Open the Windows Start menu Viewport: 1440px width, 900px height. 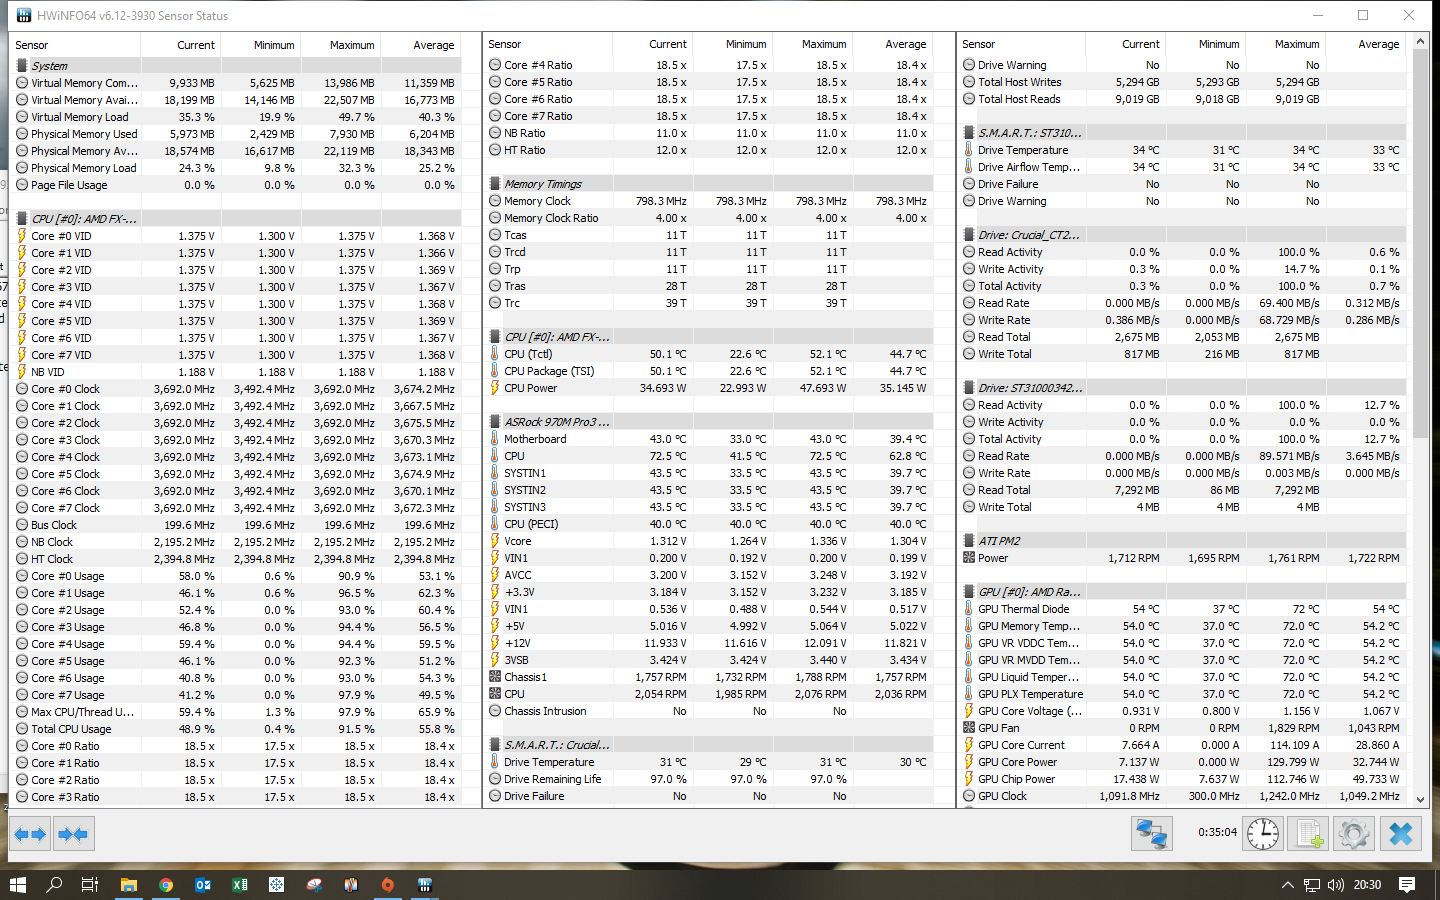point(17,884)
